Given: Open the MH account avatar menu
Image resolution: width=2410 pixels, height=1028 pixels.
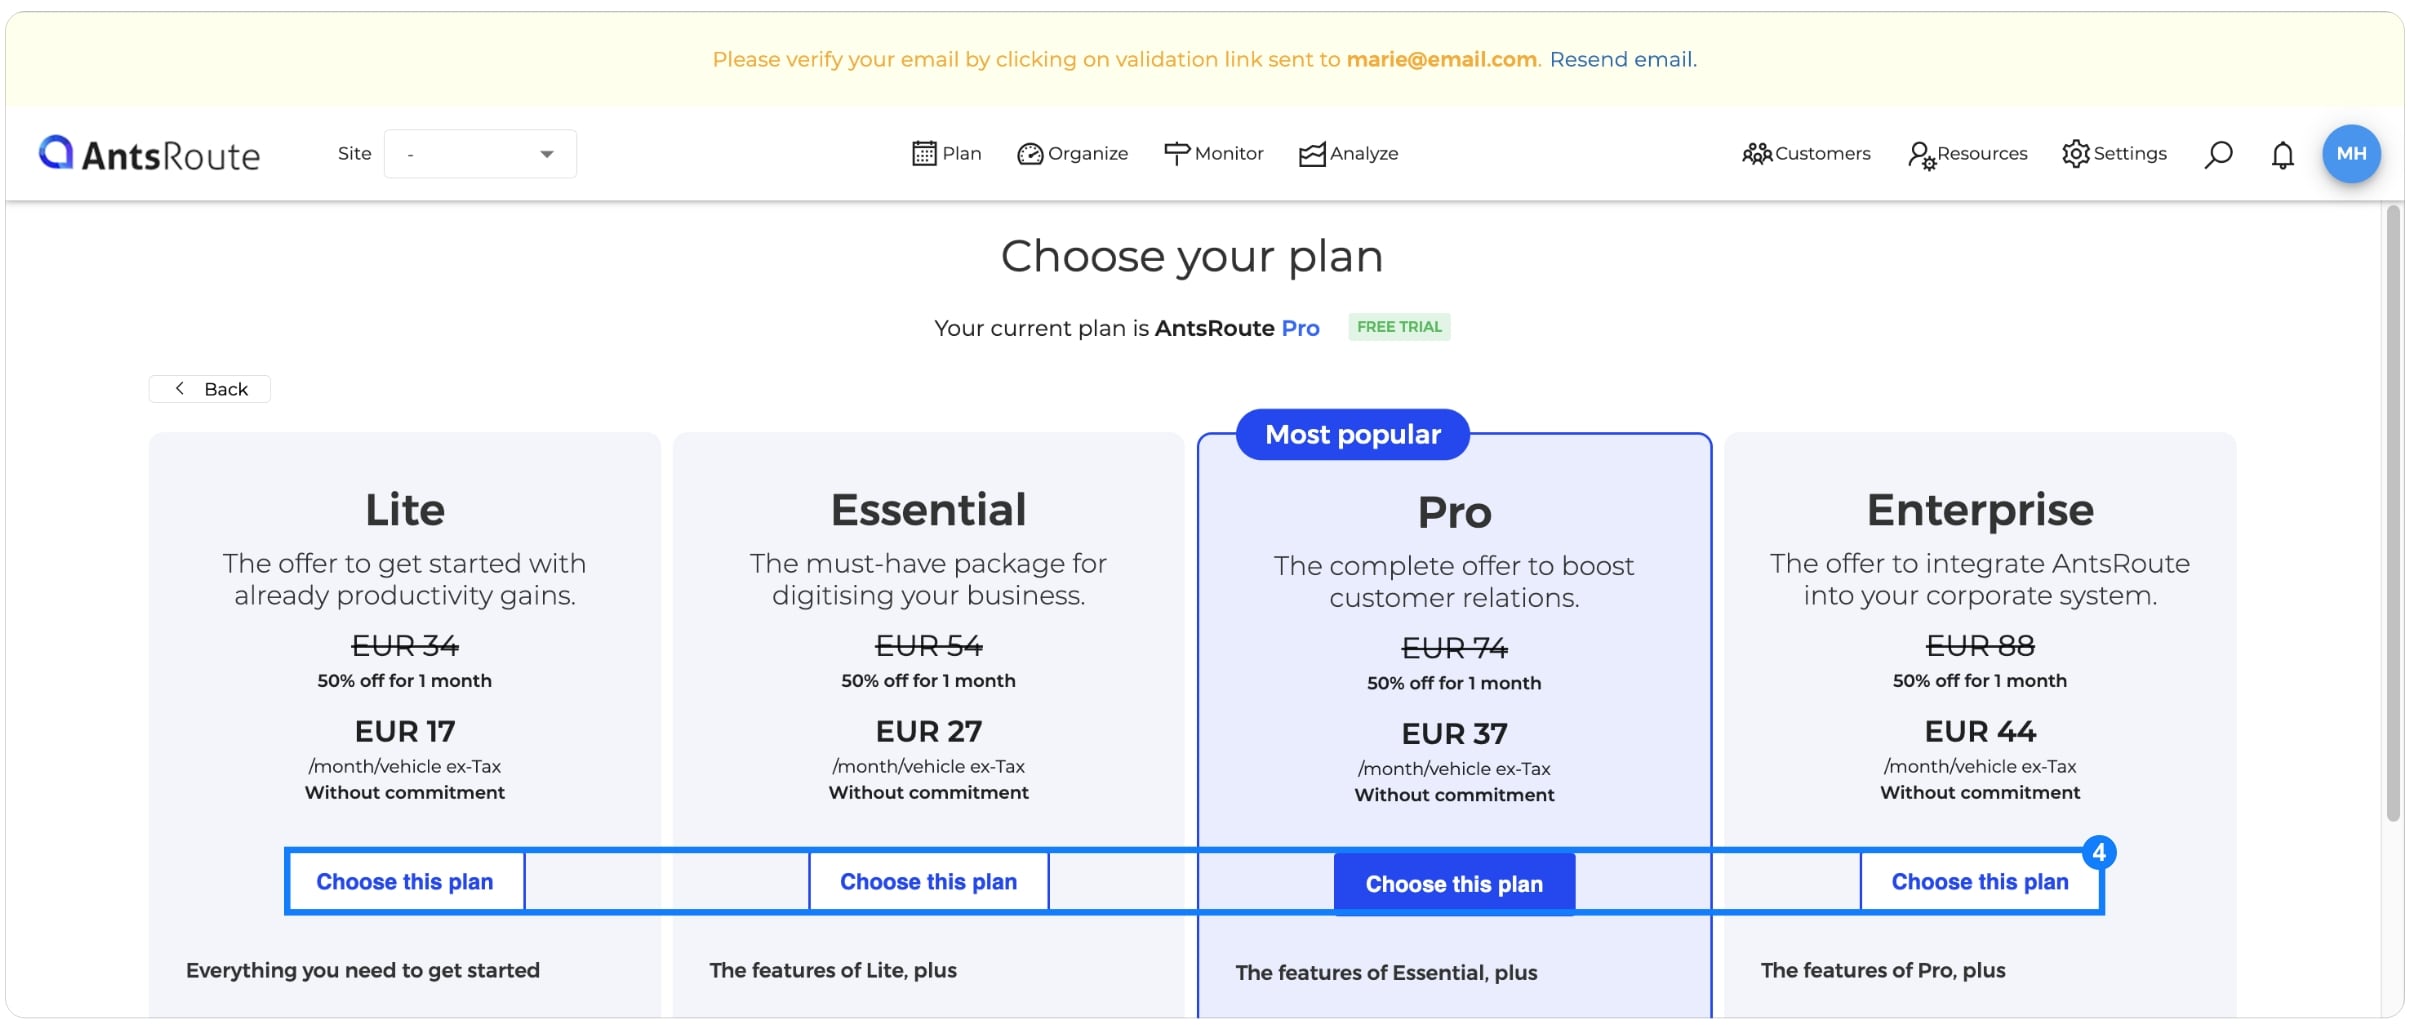Looking at the screenshot, I should coord(2351,153).
